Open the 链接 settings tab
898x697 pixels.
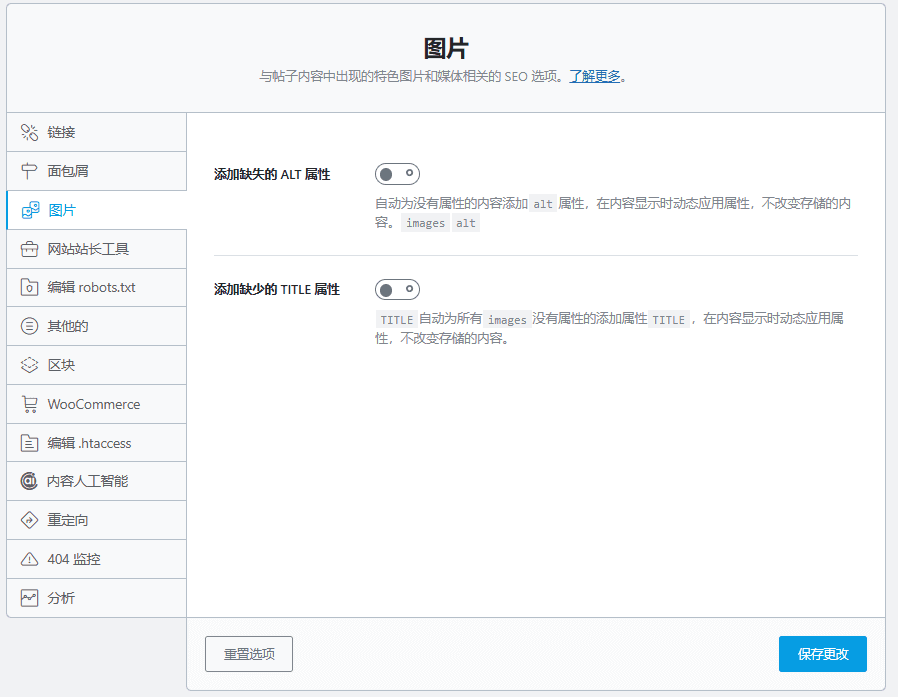tap(96, 132)
